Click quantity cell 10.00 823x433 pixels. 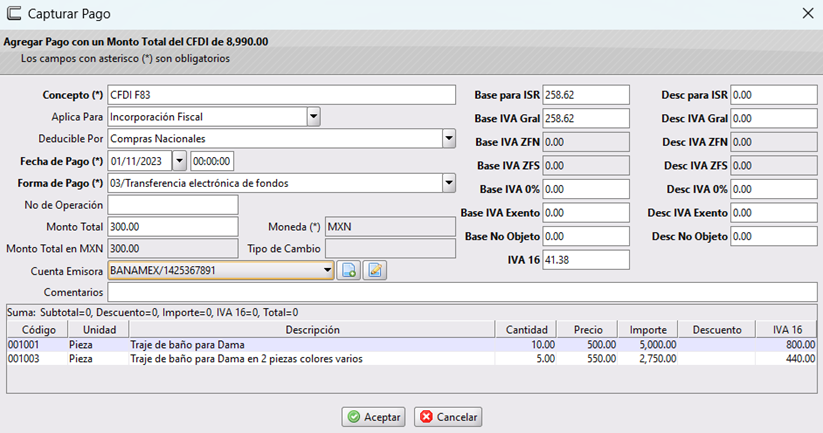pyautogui.click(x=526, y=345)
